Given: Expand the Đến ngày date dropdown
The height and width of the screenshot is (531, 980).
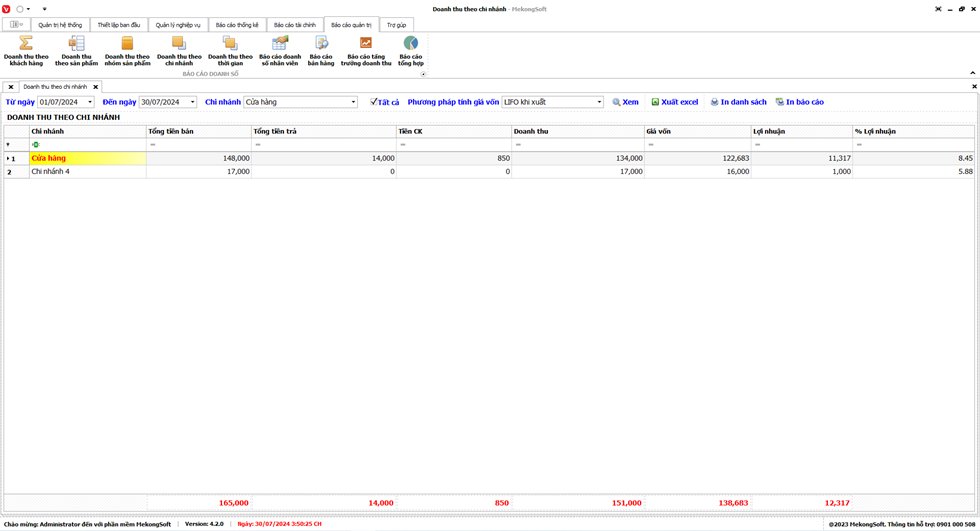Looking at the screenshot, I should [193, 102].
